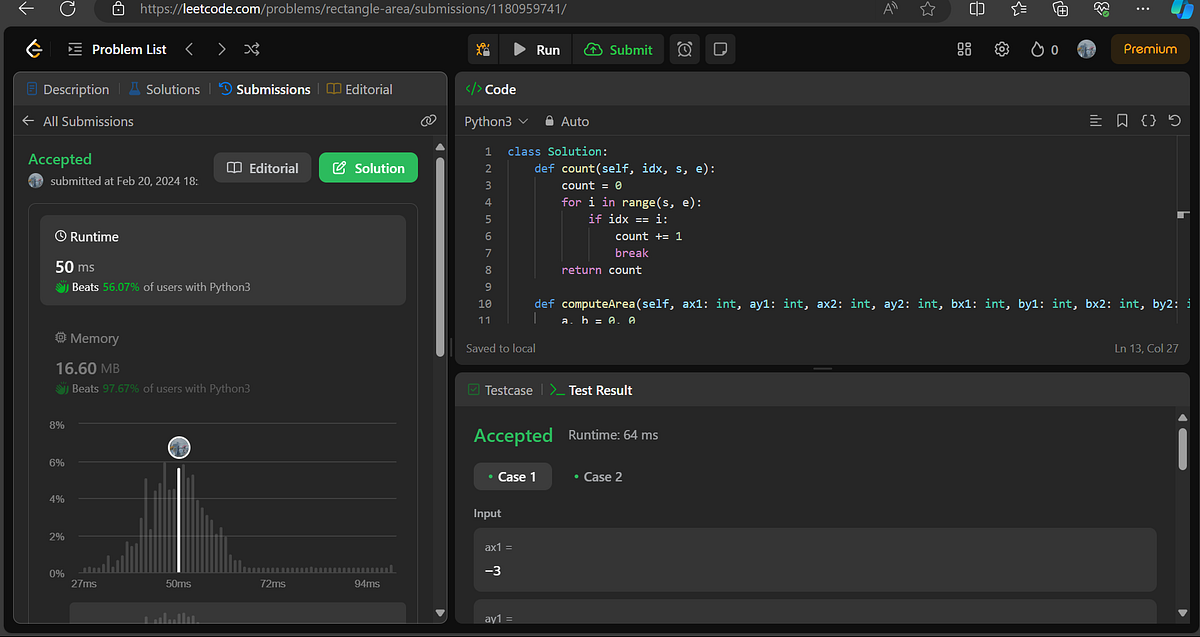Go to next problem arrow

[x=221, y=49]
